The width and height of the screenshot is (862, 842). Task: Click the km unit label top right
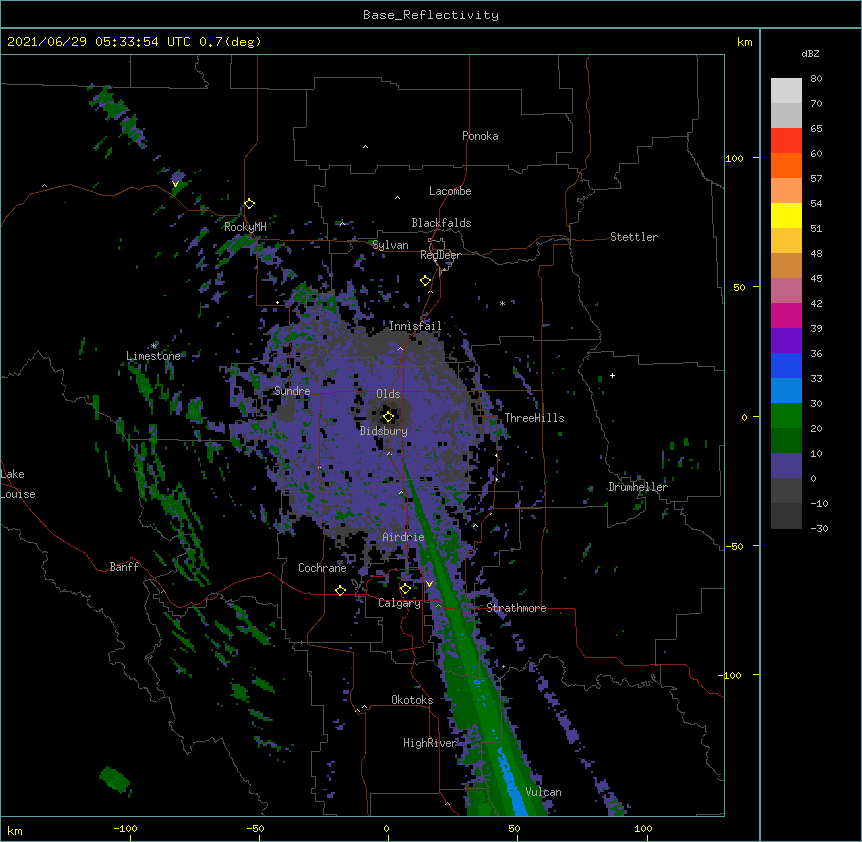pyautogui.click(x=745, y=42)
